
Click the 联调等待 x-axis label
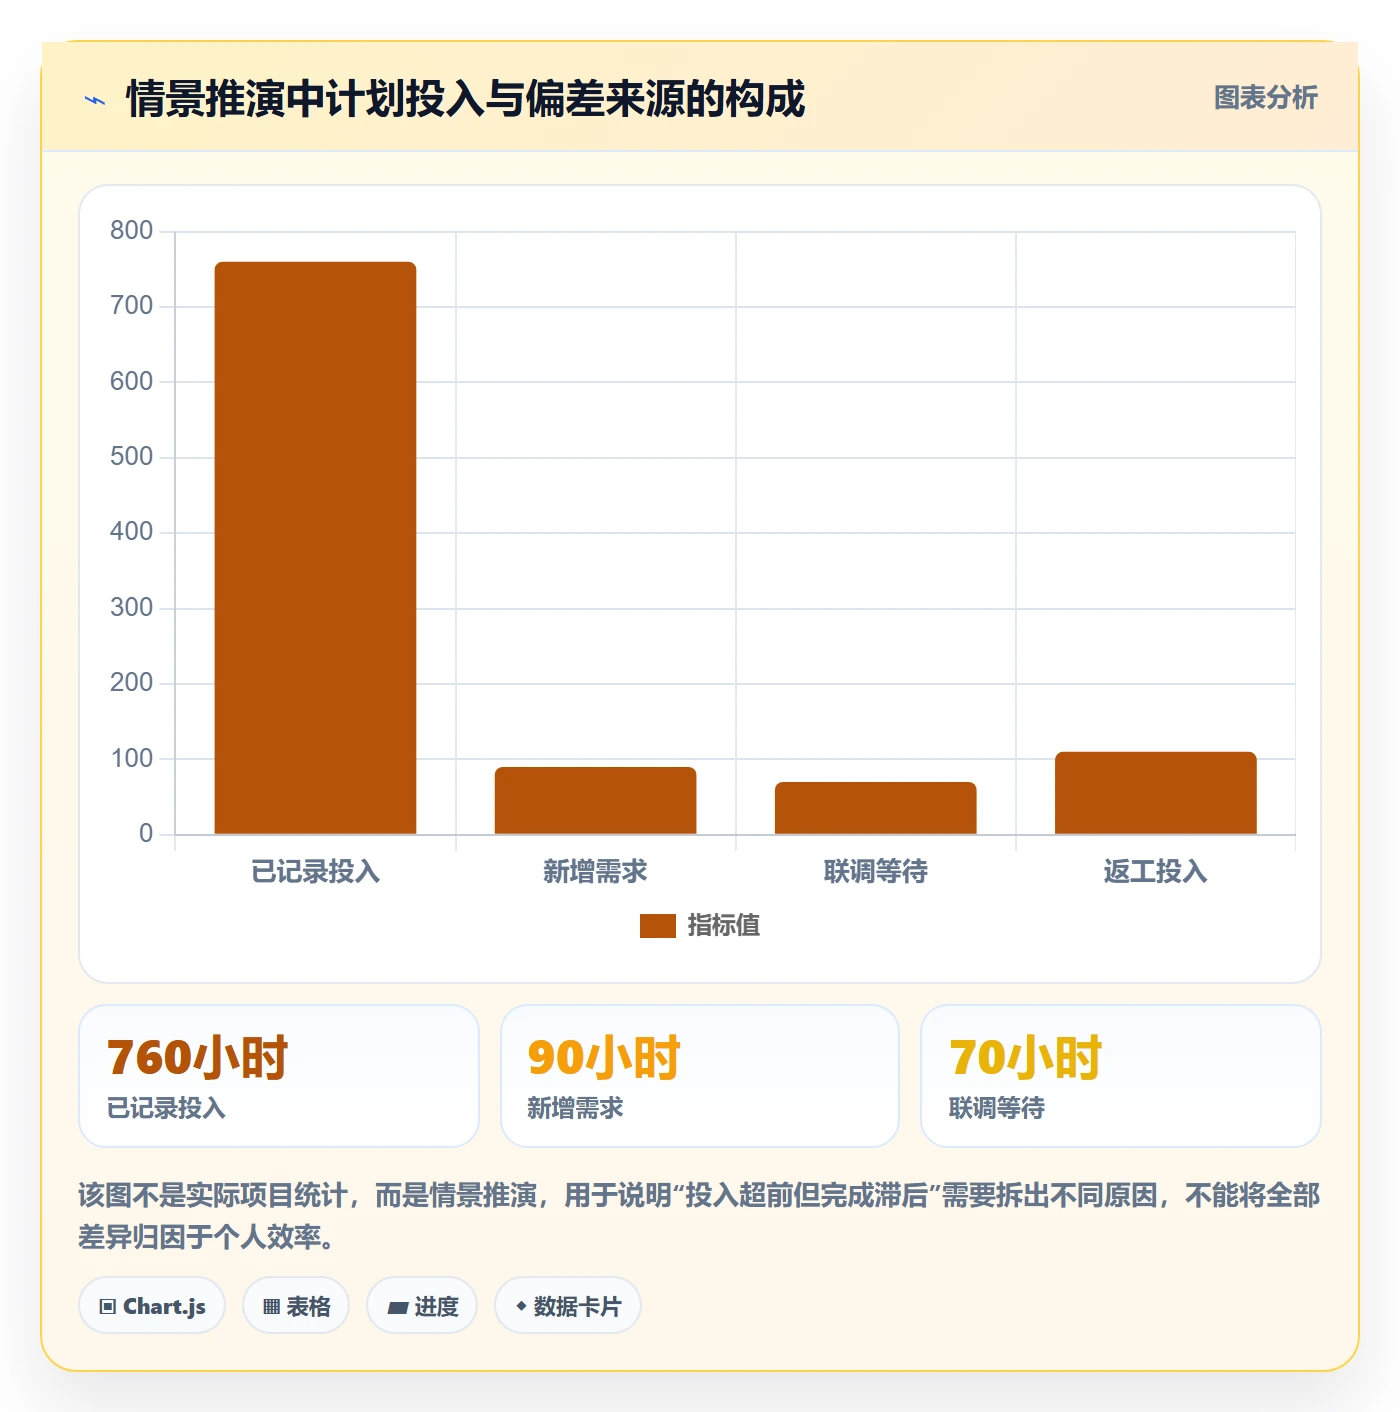pos(875,872)
